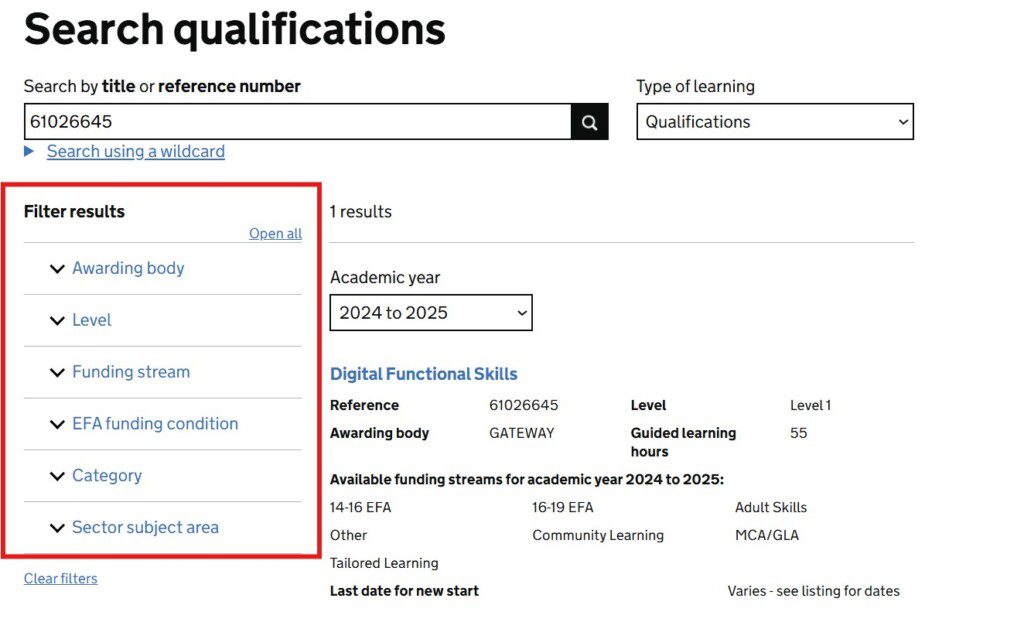Click the Clear filters link
Screen dimensions: 1024x629
60,578
